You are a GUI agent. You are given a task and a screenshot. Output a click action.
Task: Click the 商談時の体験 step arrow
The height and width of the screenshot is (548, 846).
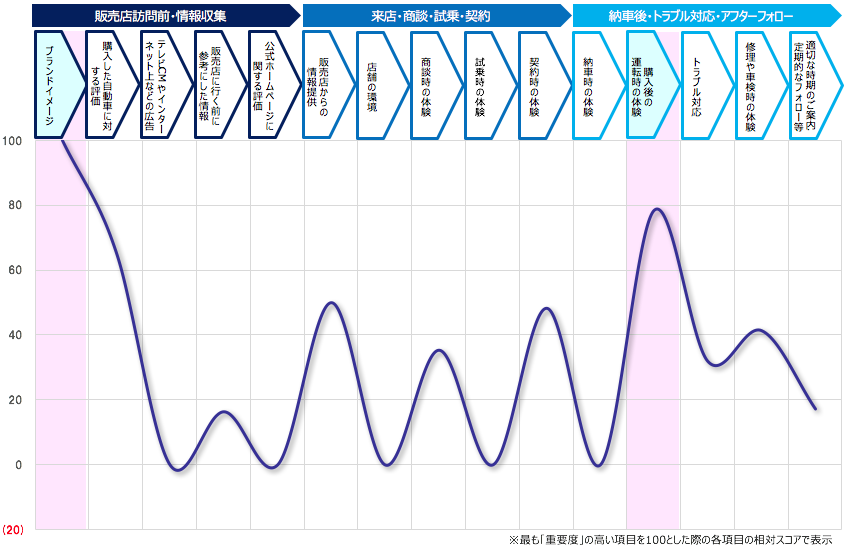tap(434, 85)
